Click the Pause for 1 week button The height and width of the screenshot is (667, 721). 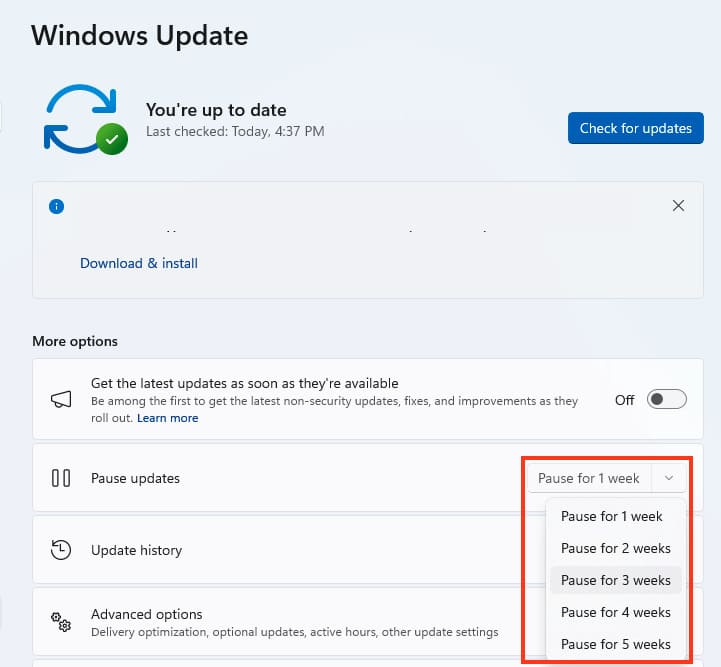[588, 478]
